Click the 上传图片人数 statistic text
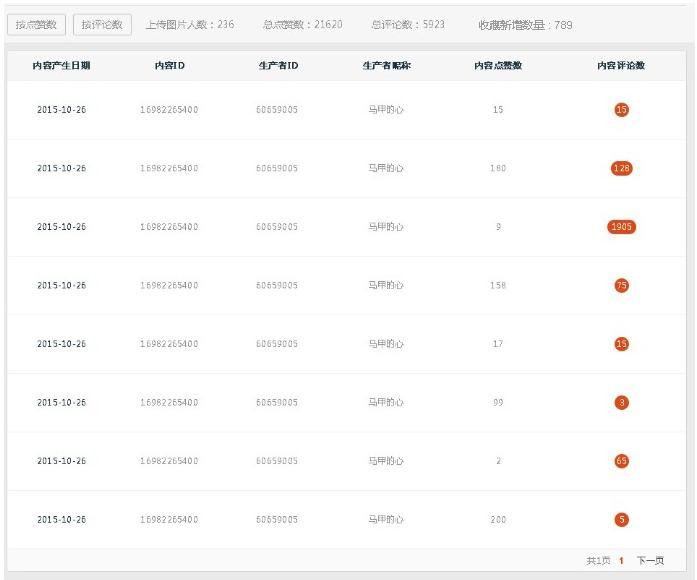697x580 pixels. point(189,24)
